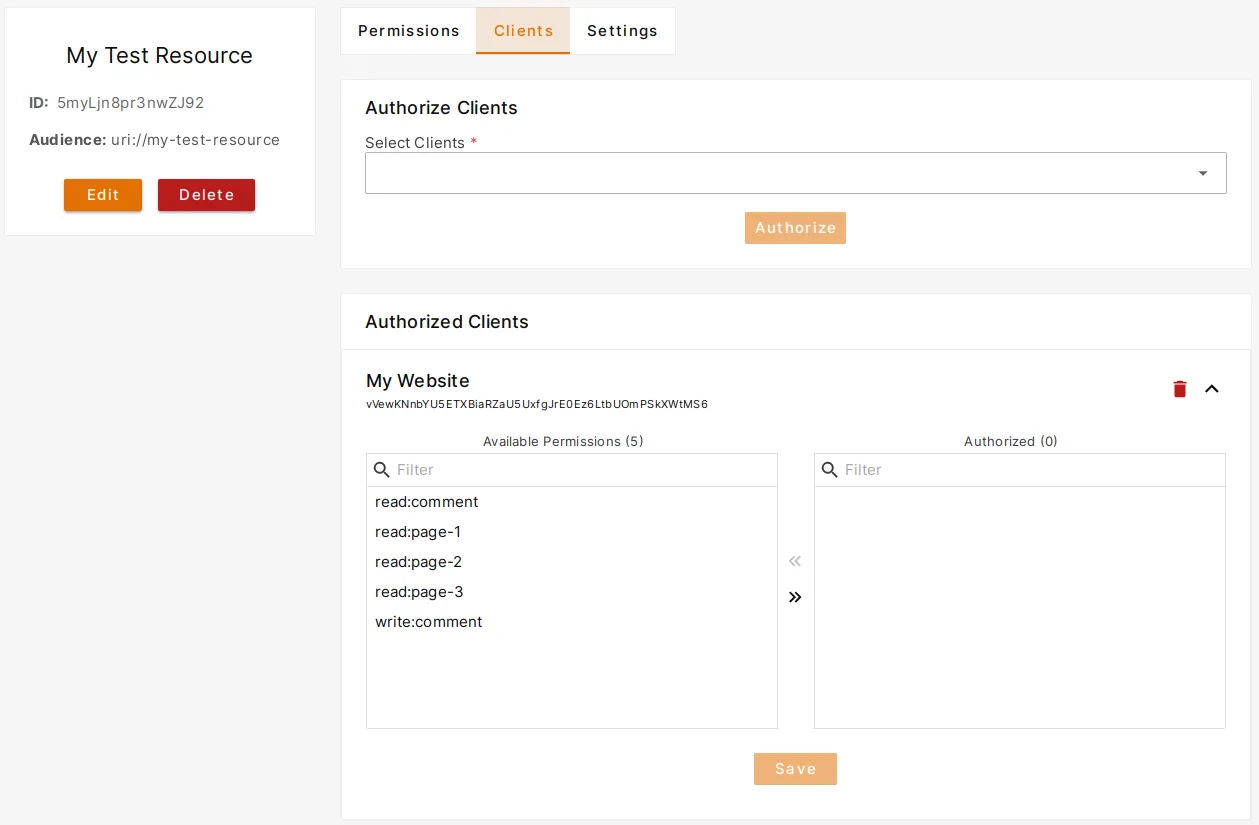Collapse the My Website client panel

click(1212, 389)
